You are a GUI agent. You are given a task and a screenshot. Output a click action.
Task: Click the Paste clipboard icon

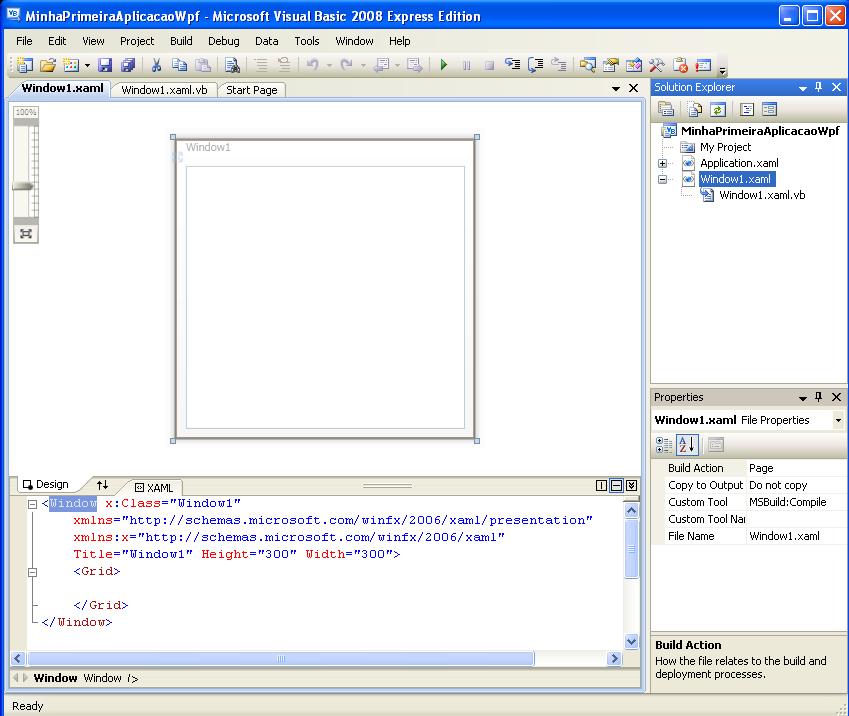(x=203, y=65)
